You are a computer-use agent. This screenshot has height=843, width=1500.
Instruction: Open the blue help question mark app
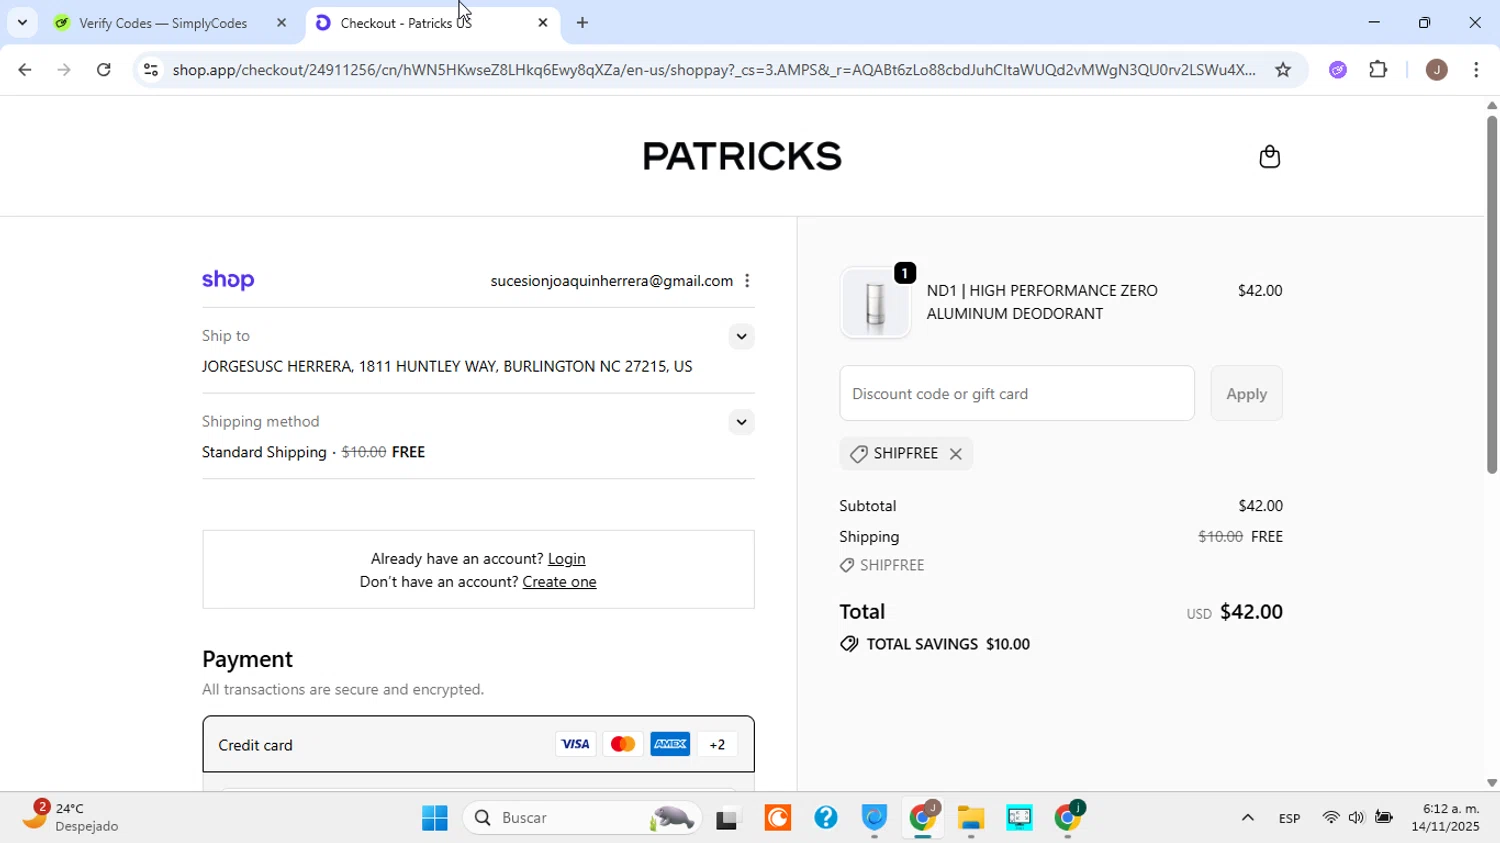826,819
